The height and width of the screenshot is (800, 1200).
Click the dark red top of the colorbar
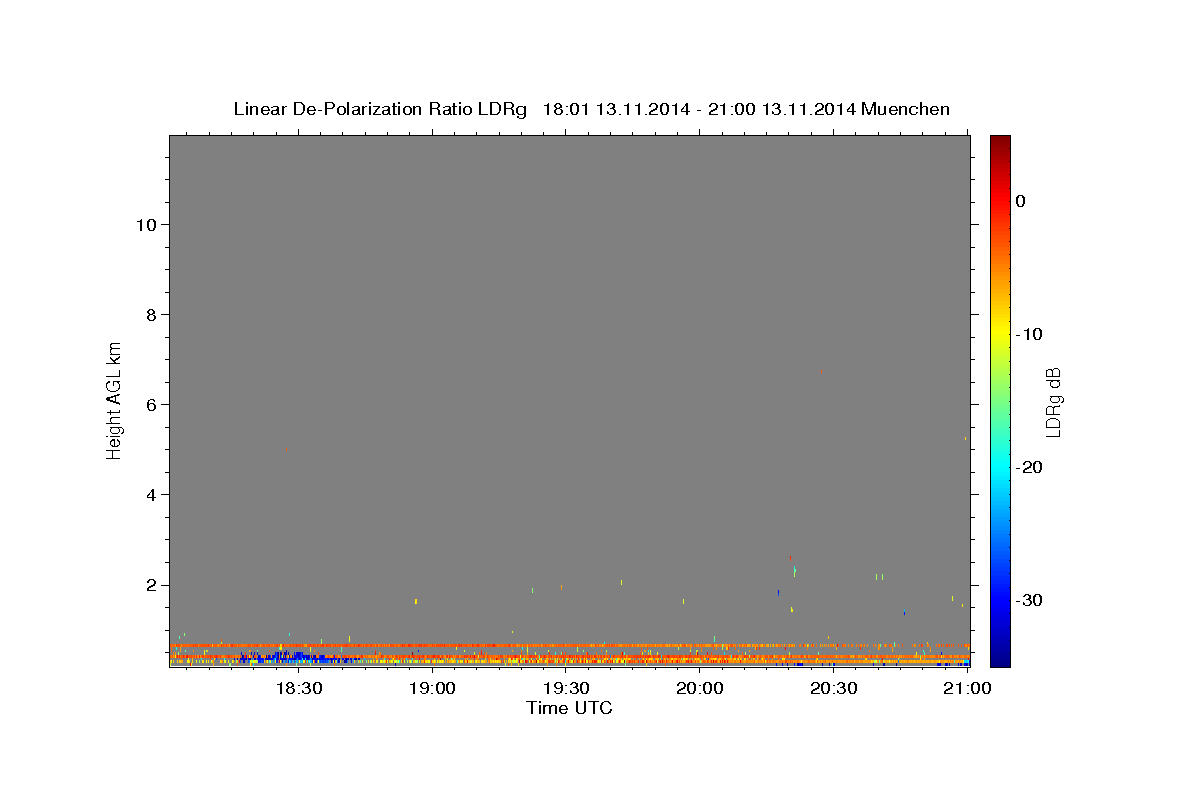pos(1000,143)
